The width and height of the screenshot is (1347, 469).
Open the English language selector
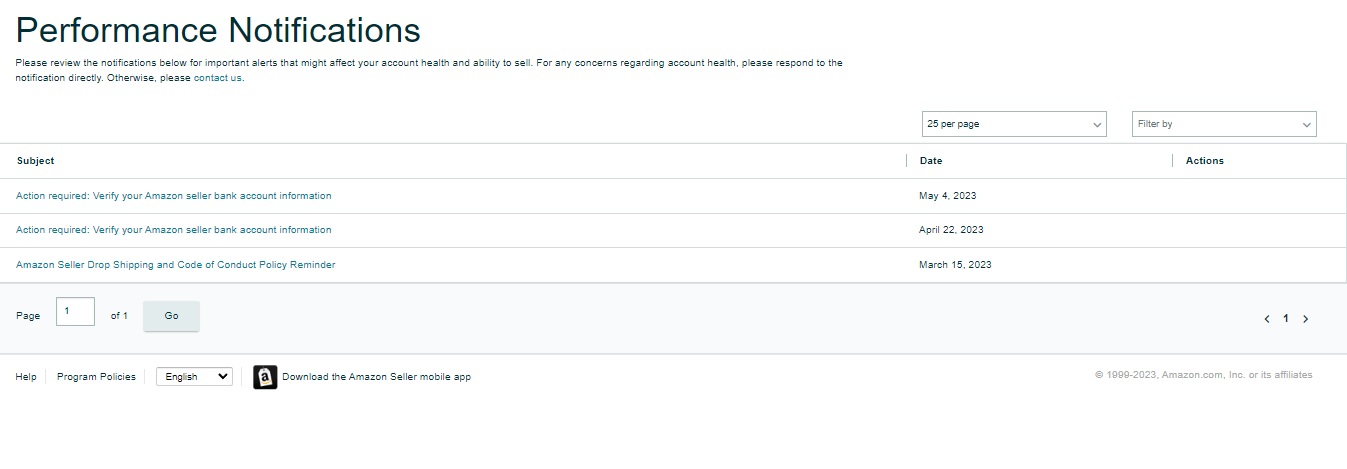click(x=194, y=377)
